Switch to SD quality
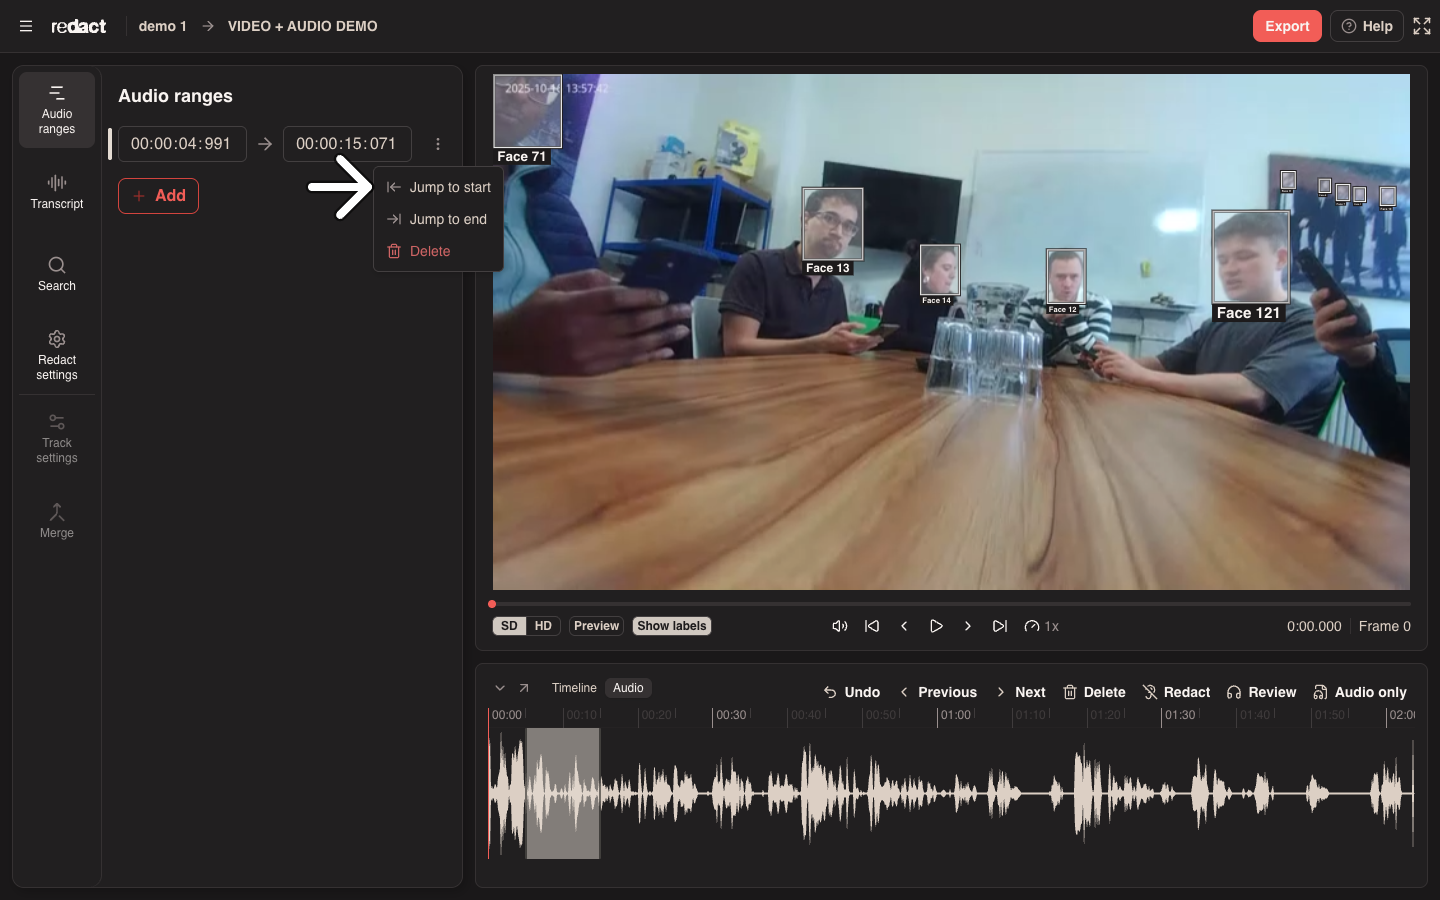The image size is (1440, 900). point(509,626)
